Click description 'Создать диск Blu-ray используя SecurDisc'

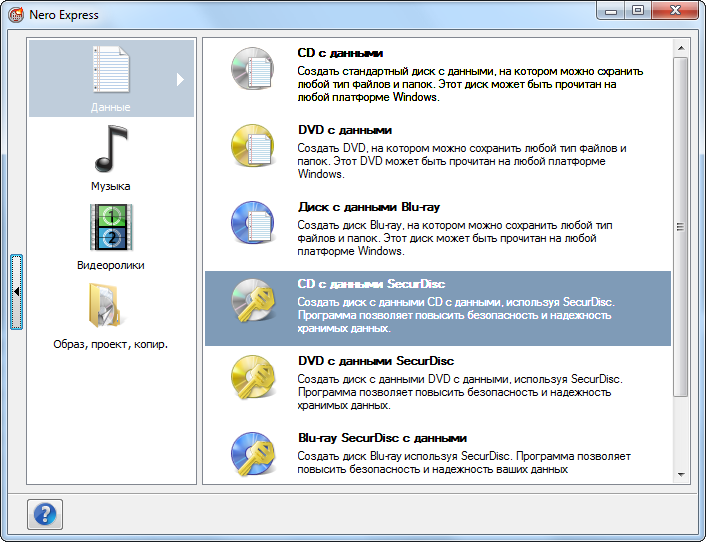[x=464, y=463]
